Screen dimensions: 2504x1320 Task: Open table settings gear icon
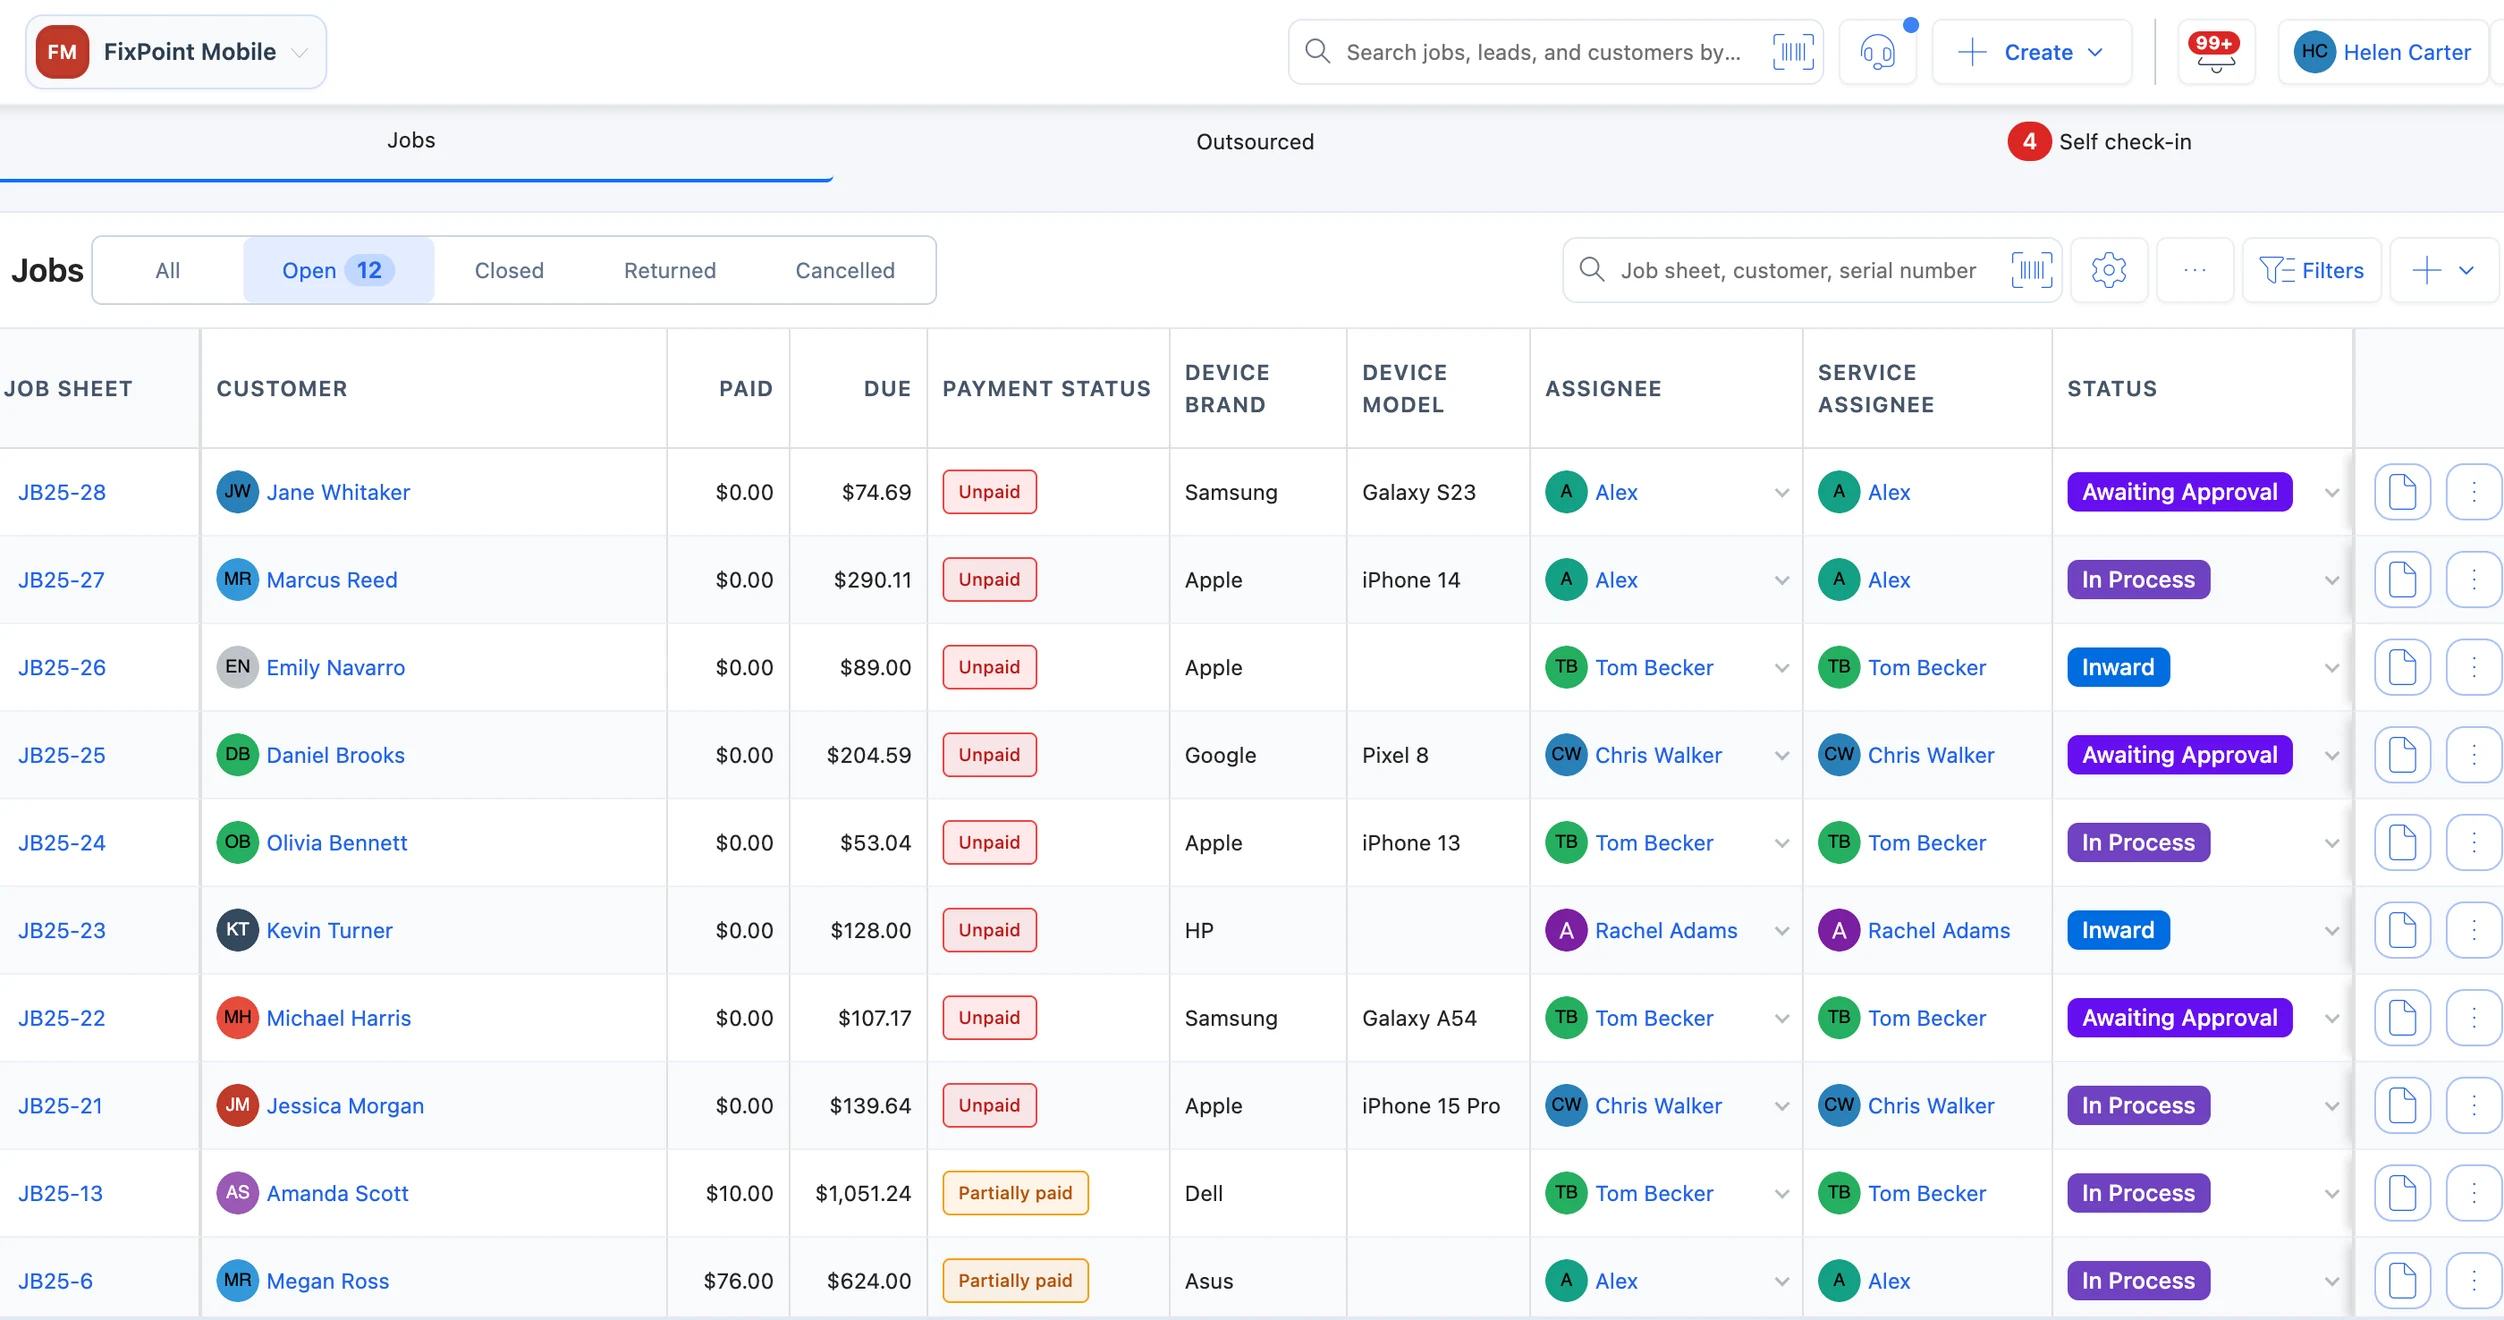pyautogui.click(x=2108, y=270)
